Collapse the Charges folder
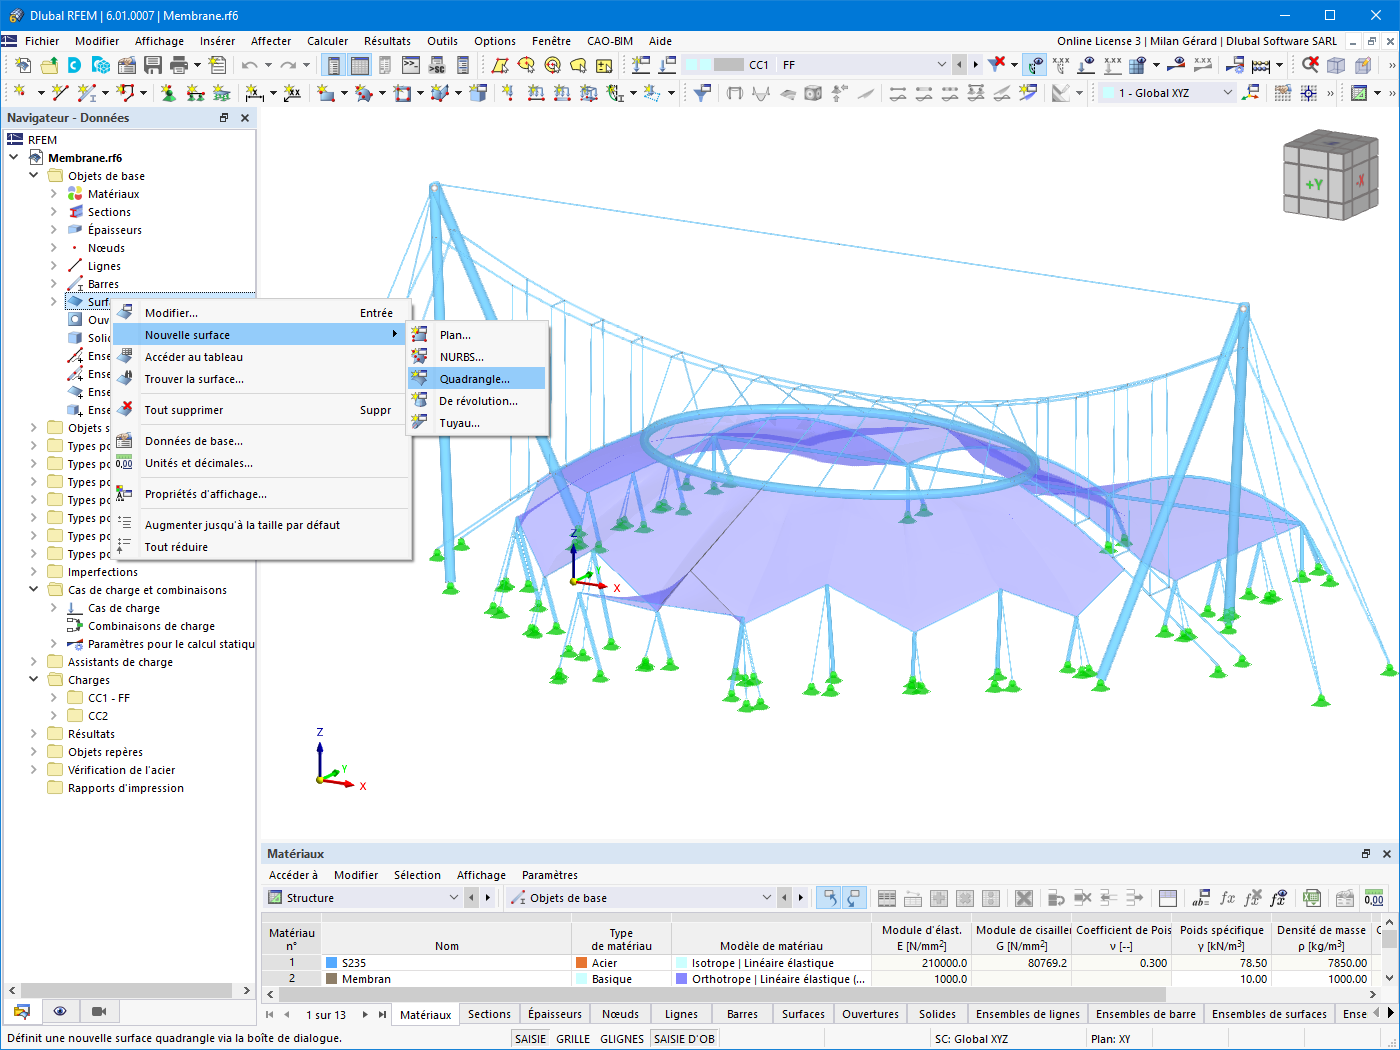 (x=34, y=680)
